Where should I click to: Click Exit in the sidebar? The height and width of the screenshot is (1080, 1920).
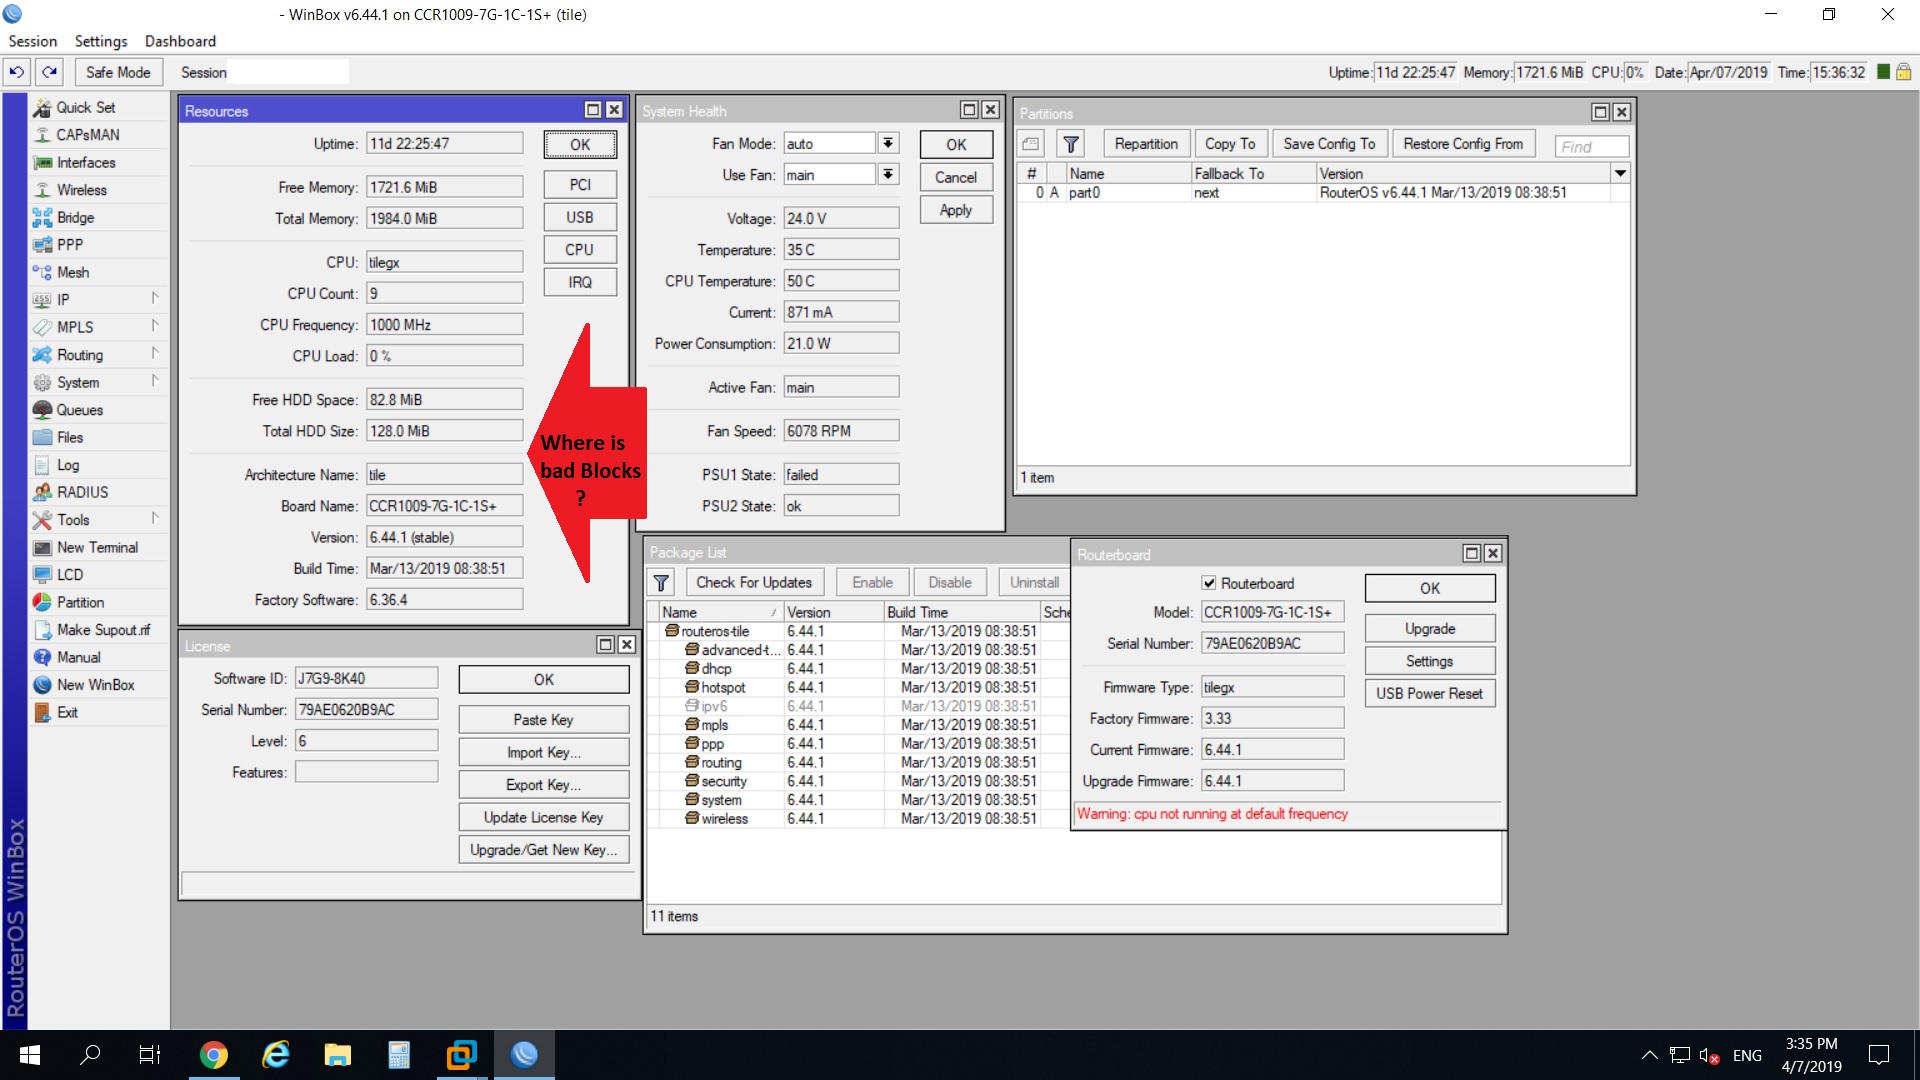pos(67,712)
